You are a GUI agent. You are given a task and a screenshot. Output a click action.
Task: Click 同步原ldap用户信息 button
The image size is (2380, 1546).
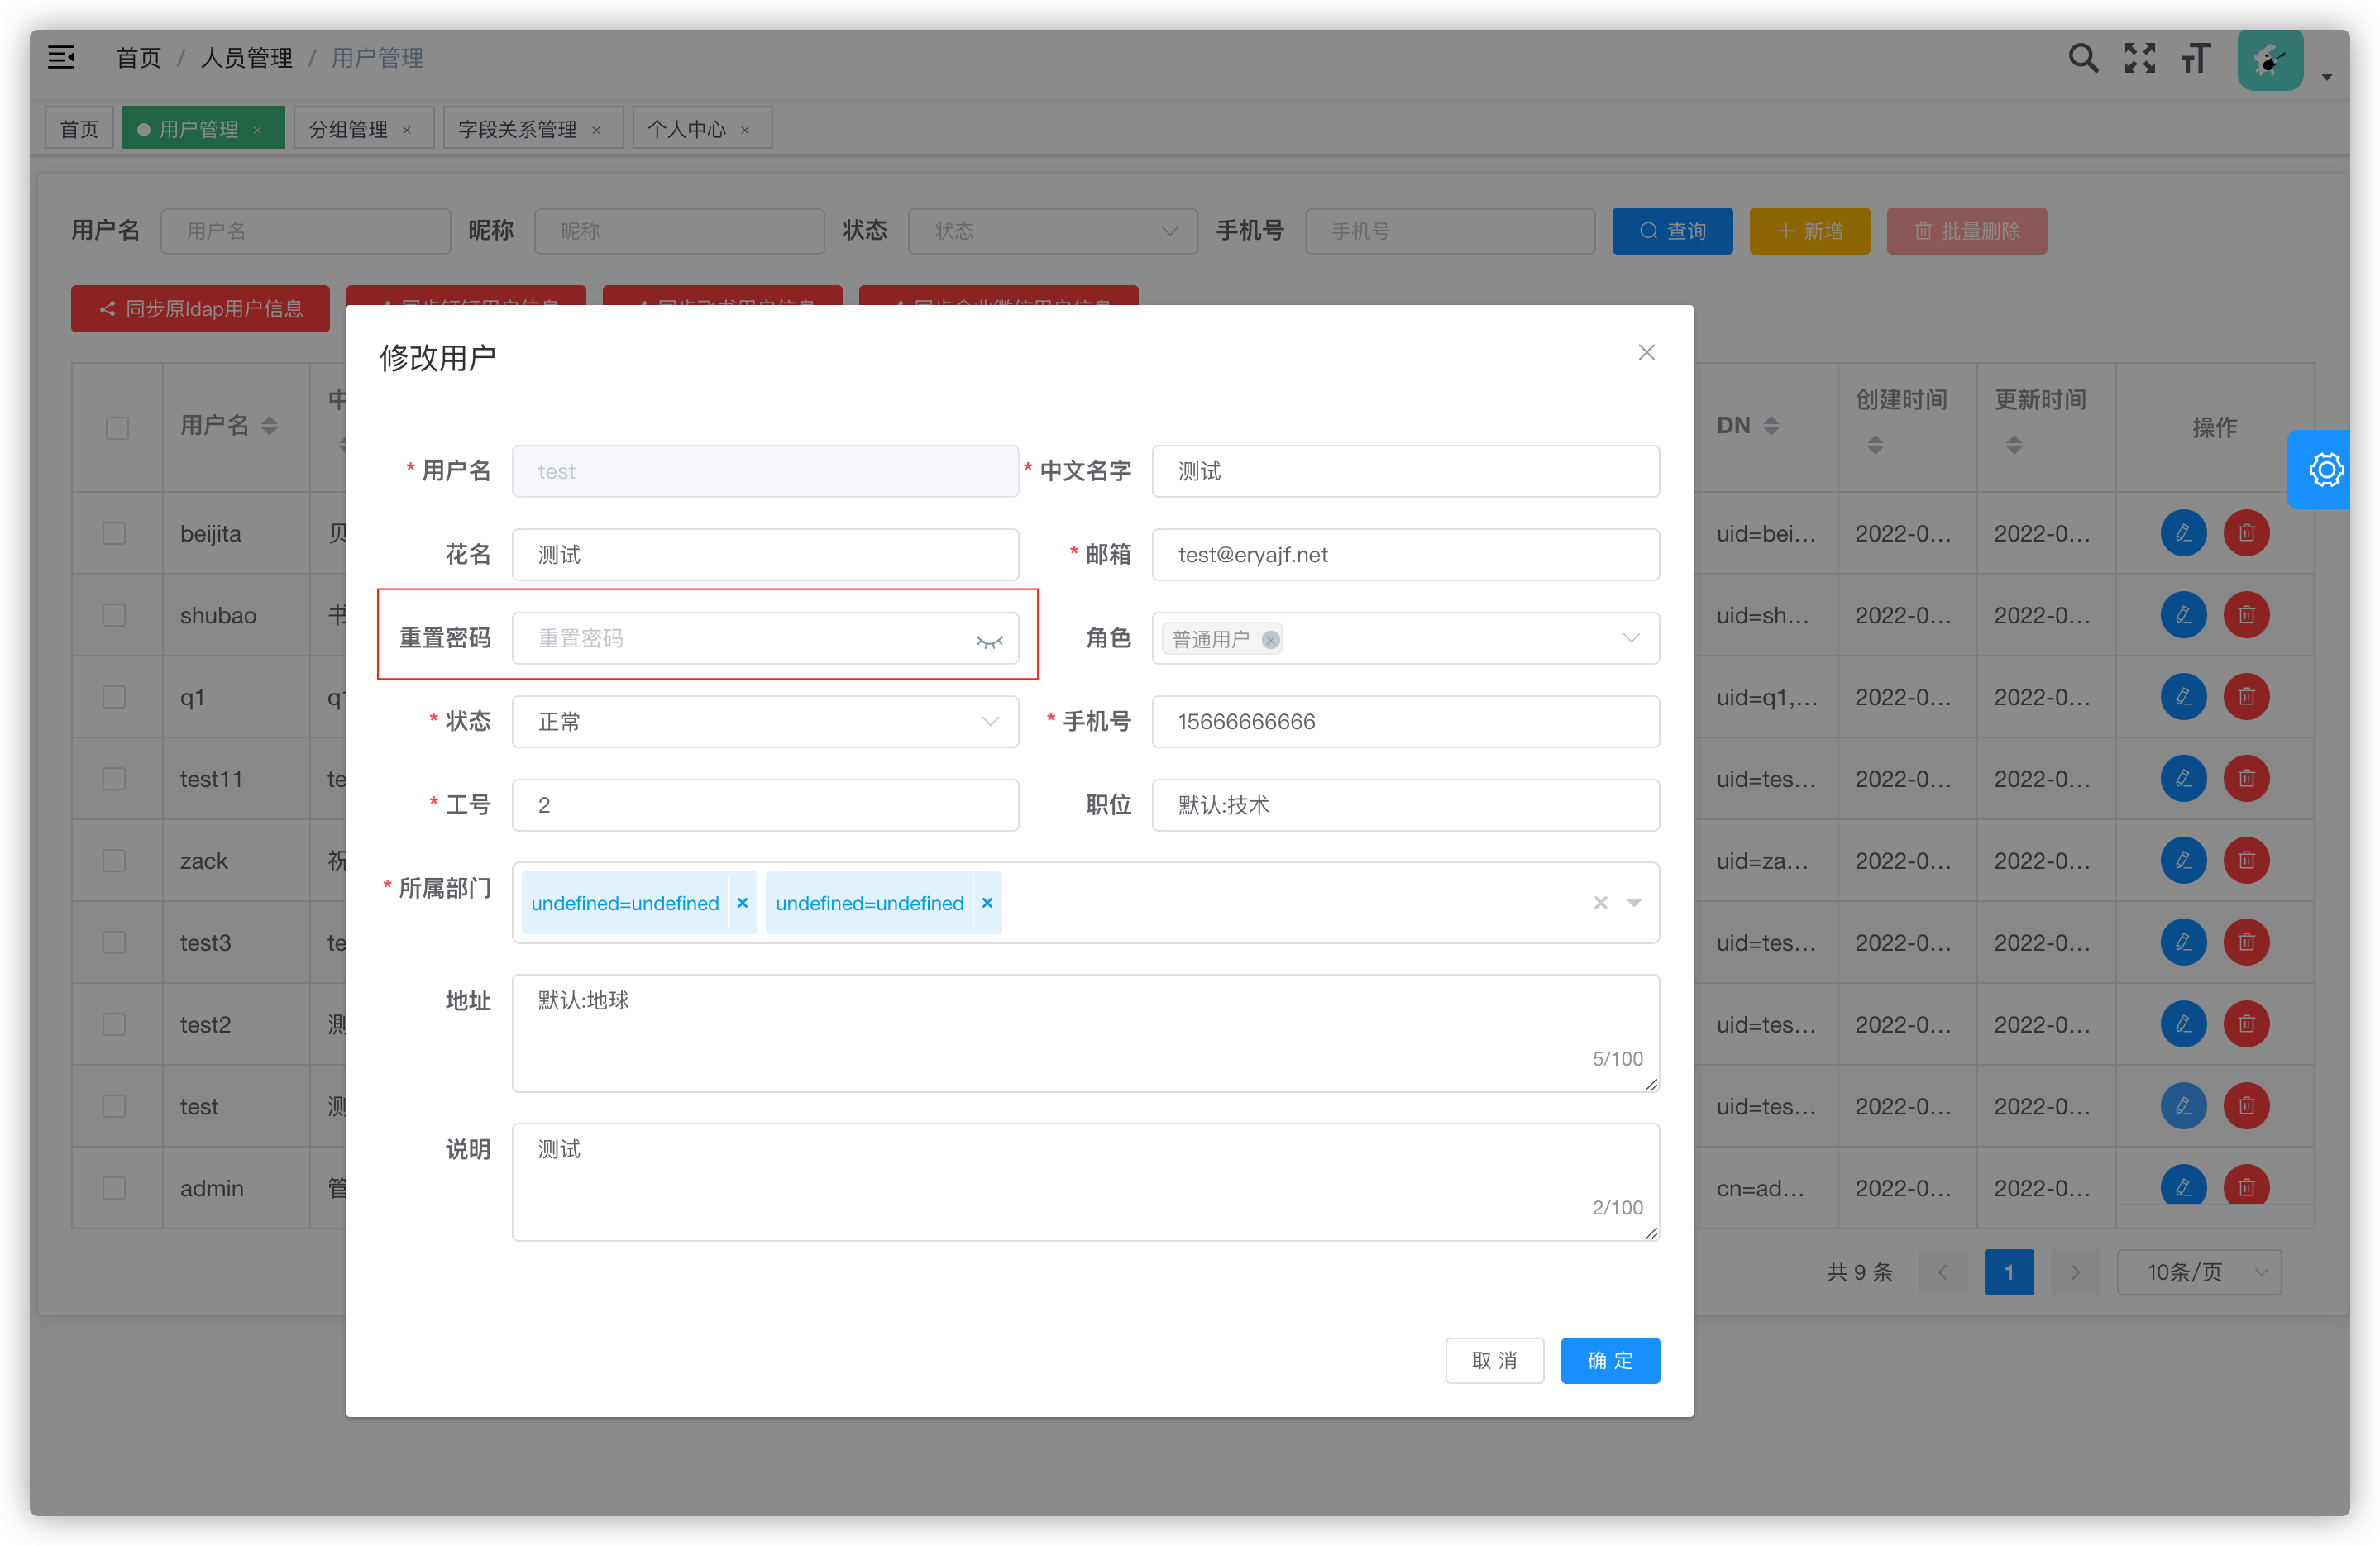[200, 308]
